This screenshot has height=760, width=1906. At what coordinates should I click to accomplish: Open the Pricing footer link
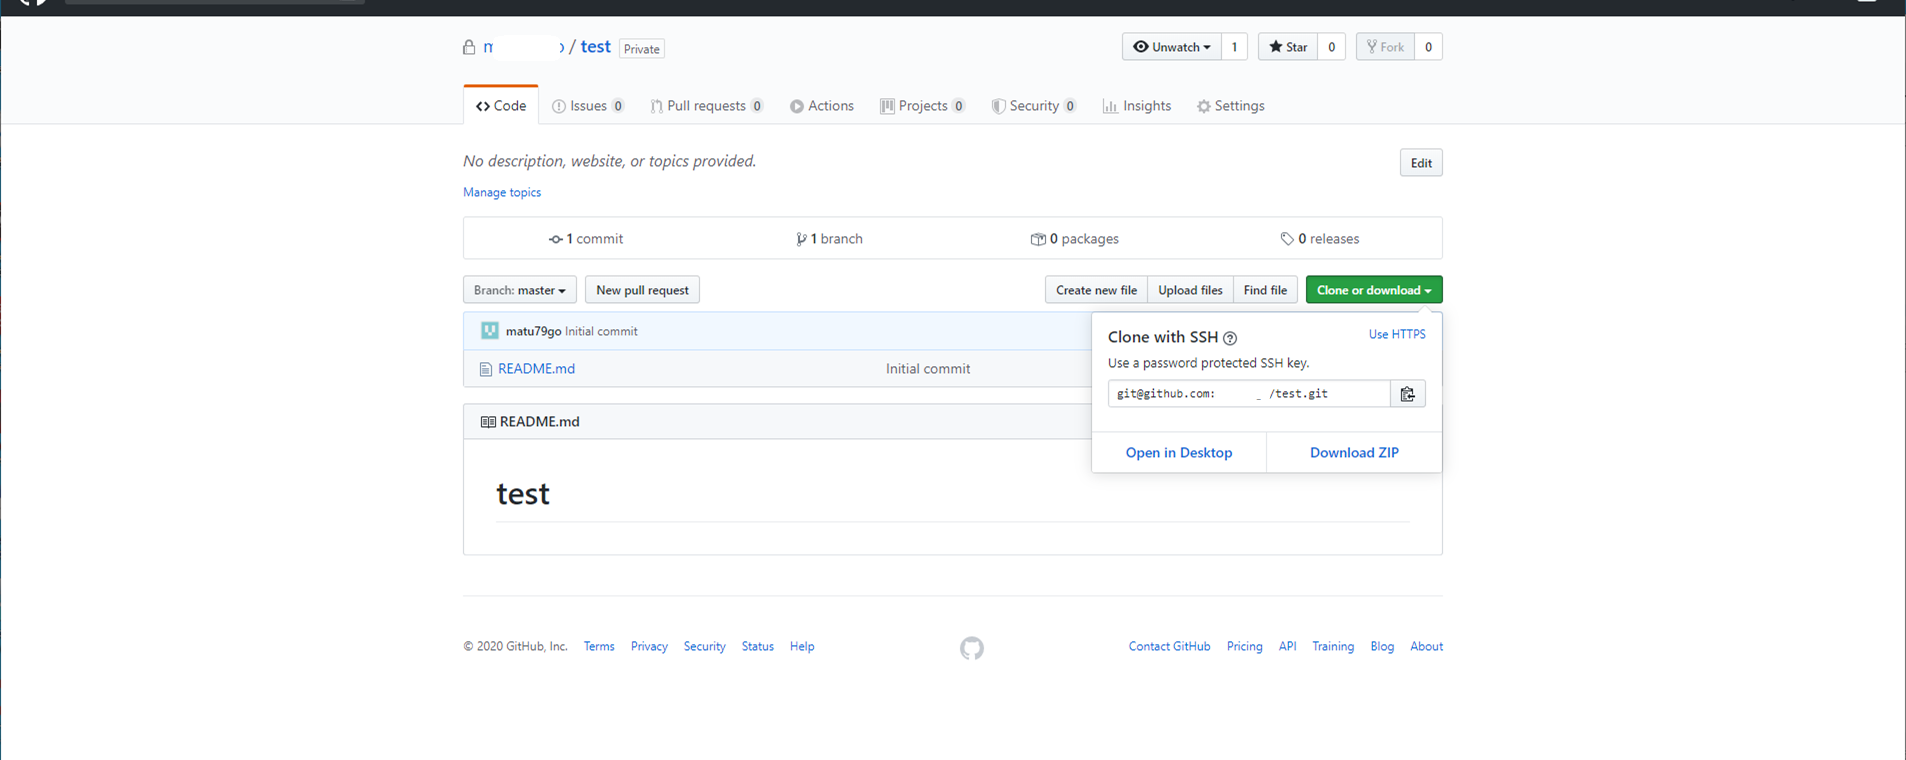click(1244, 647)
